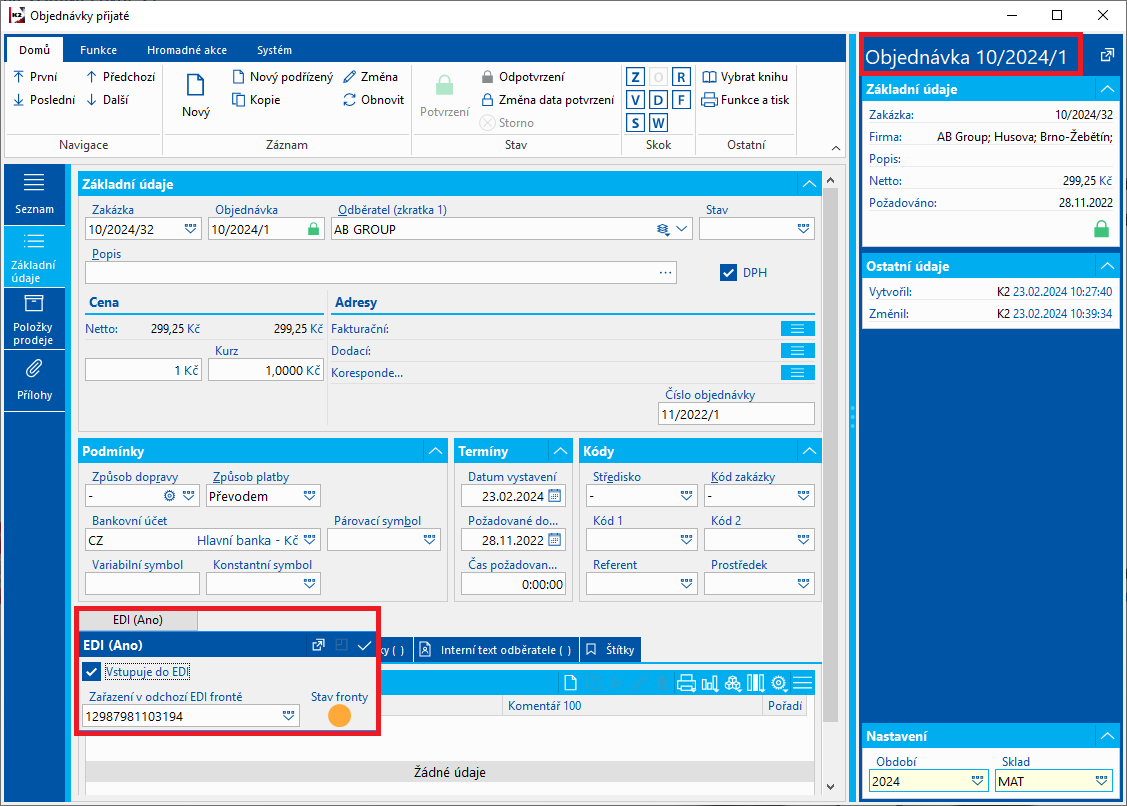Image resolution: width=1127 pixels, height=806 pixels.
Task: Jump to Z document
Action: pyautogui.click(x=635, y=77)
